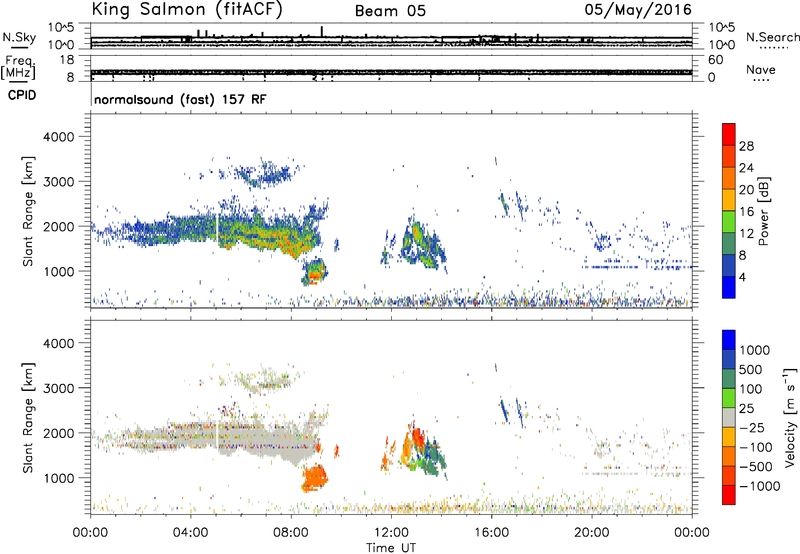Click the CPID label
This screenshot has height=554, width=800.
point(22,95)
